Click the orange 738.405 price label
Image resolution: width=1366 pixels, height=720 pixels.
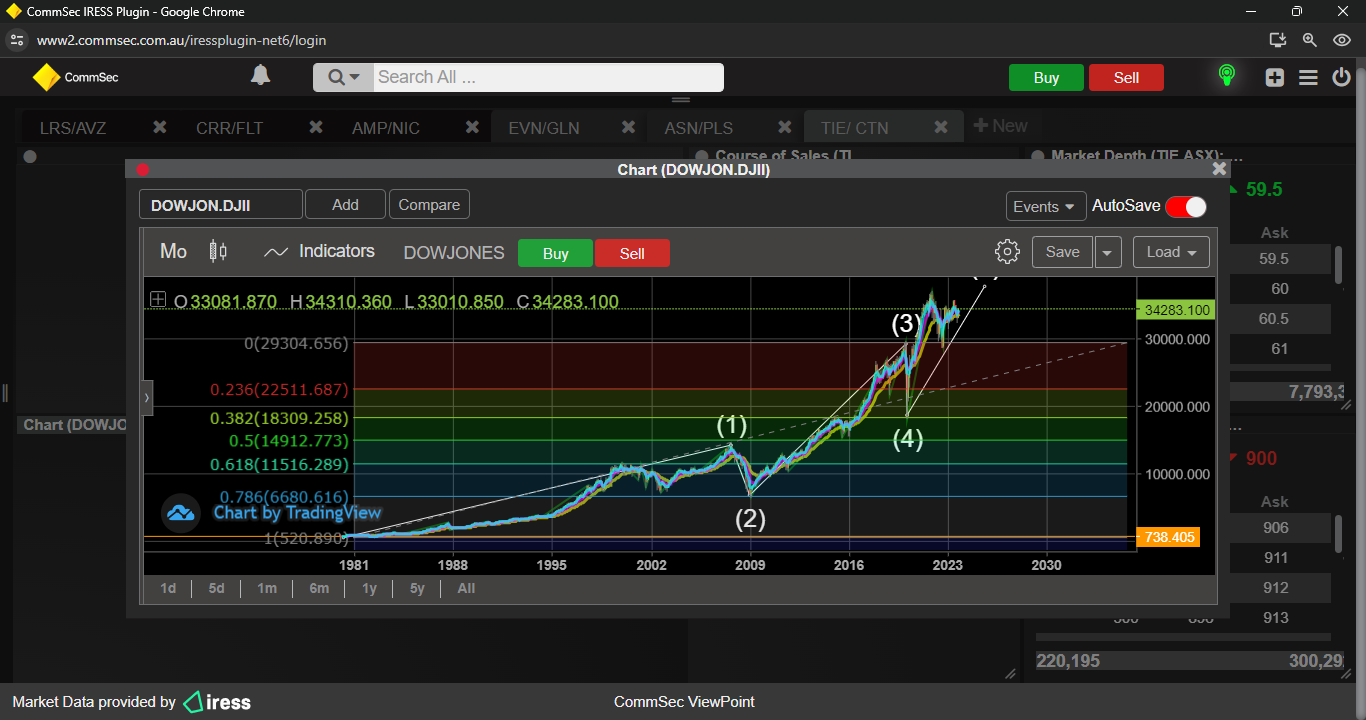(1167, 537)
